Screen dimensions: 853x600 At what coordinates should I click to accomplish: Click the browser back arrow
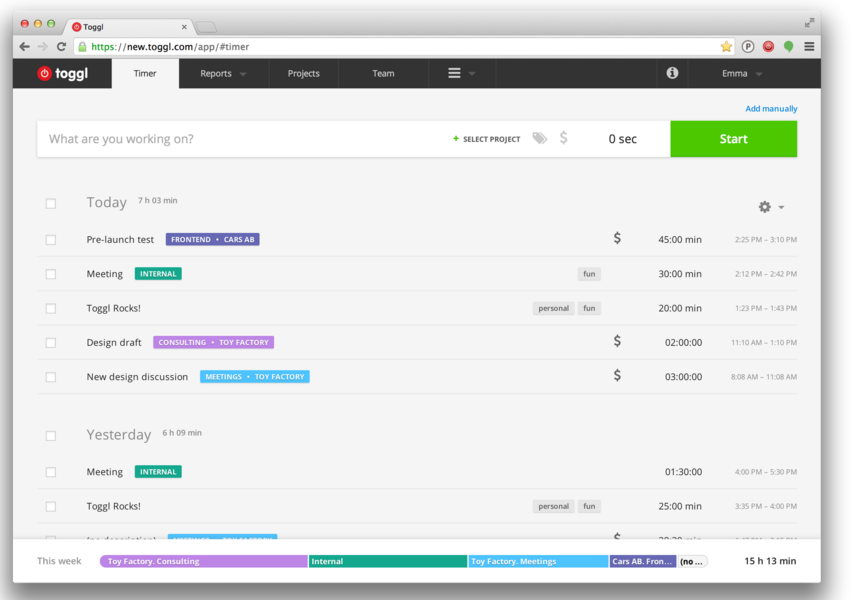[x=24, y=47]
